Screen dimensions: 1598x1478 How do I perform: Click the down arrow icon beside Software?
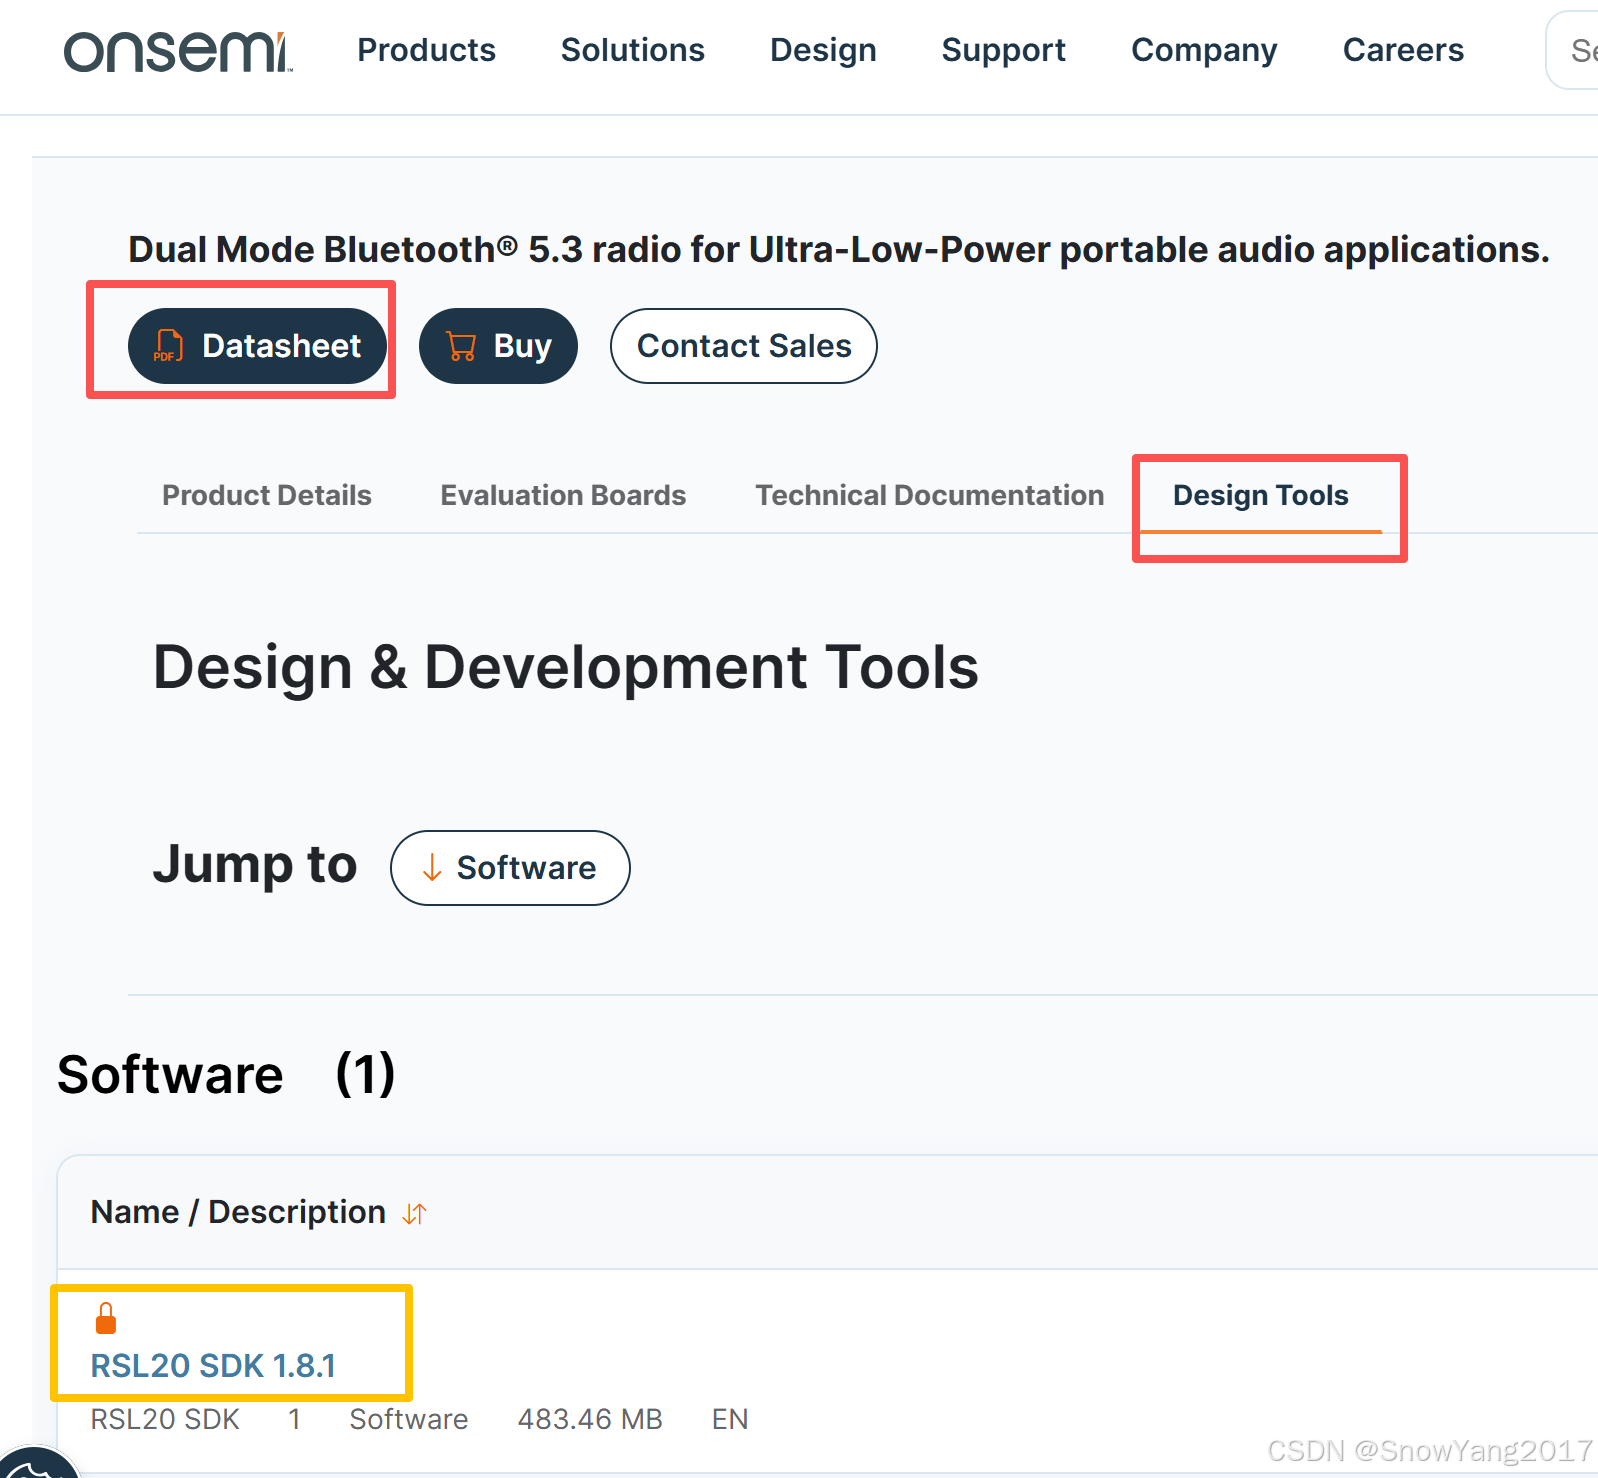click(432, 867)
